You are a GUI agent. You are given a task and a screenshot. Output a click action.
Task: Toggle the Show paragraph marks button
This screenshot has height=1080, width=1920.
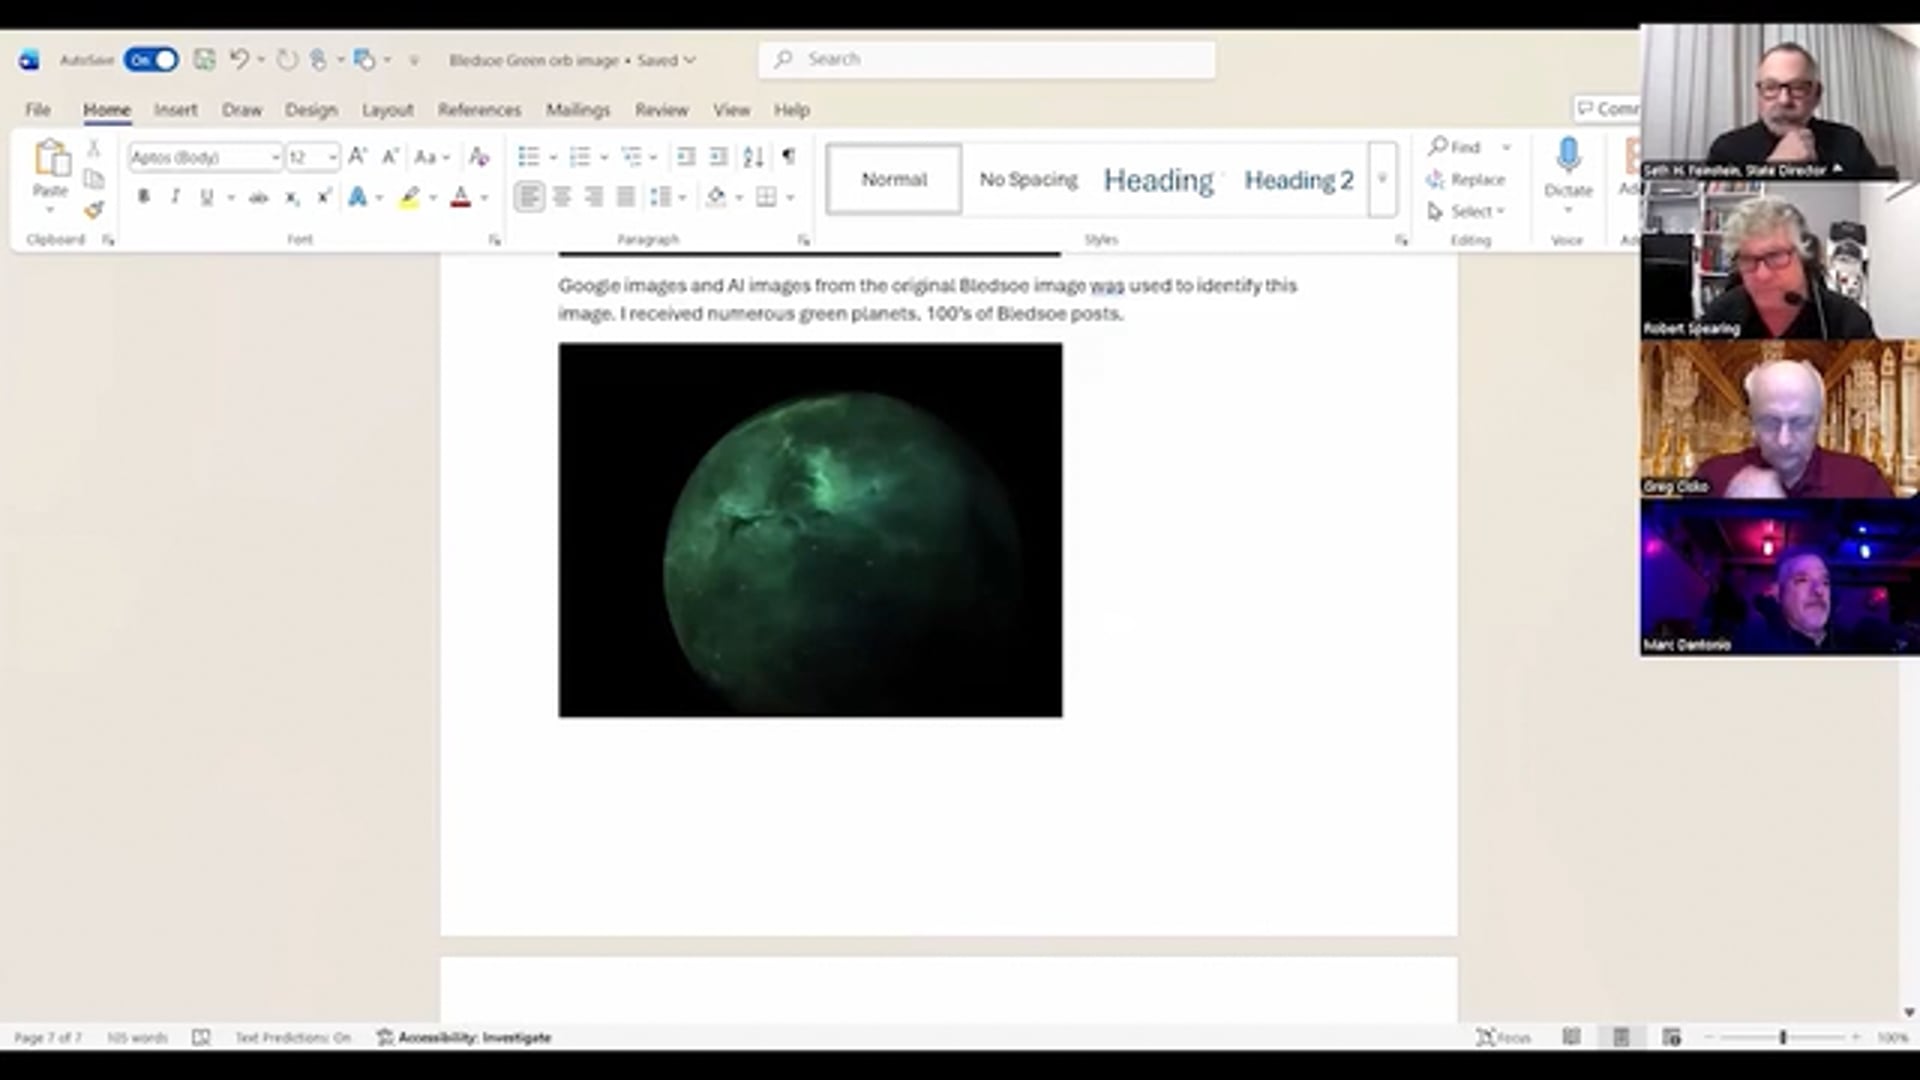[789, 156]
